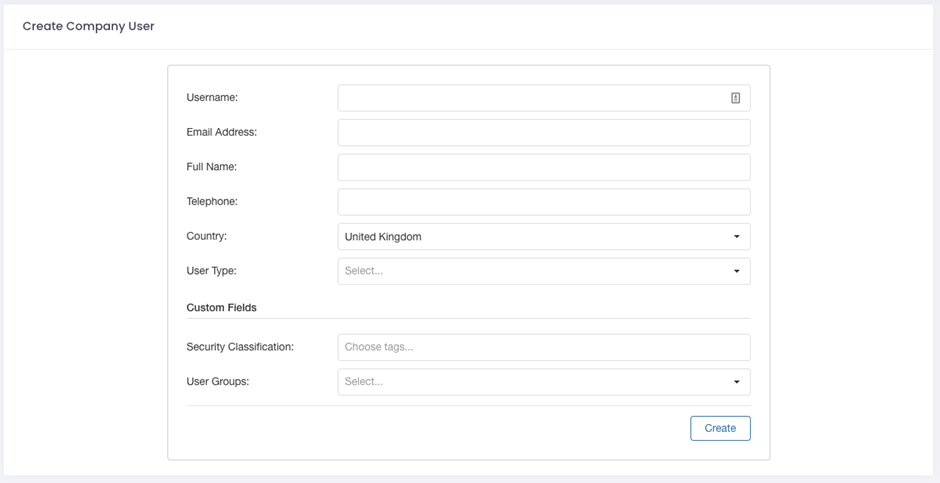Click the Email Address label
The image size is (940, 483).
pos(222,132)
